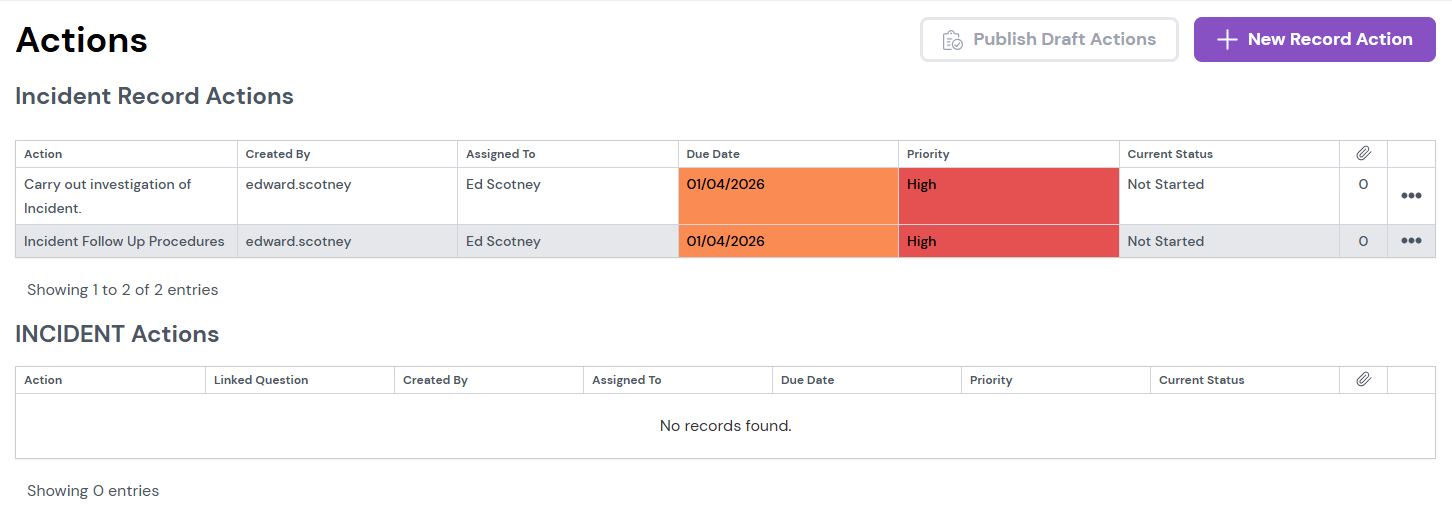
Task: Open three-dot menu for Incident Follow Up row
Action: tap(1411, 241)
